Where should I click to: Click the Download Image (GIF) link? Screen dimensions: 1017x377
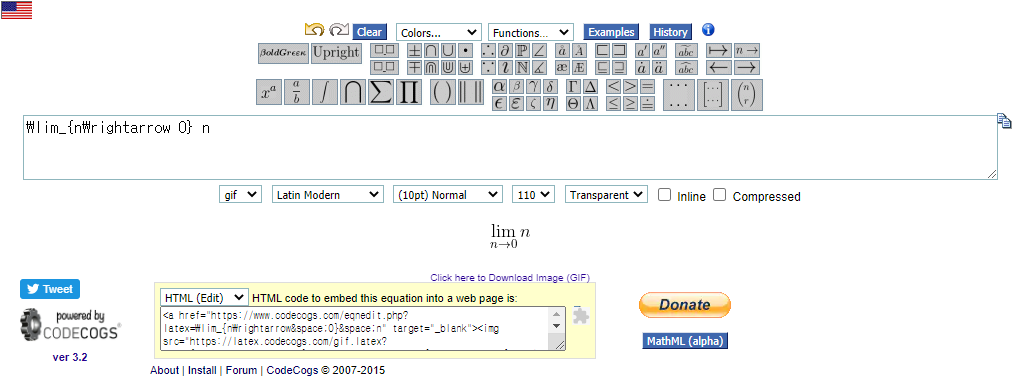tap(510, 278)
